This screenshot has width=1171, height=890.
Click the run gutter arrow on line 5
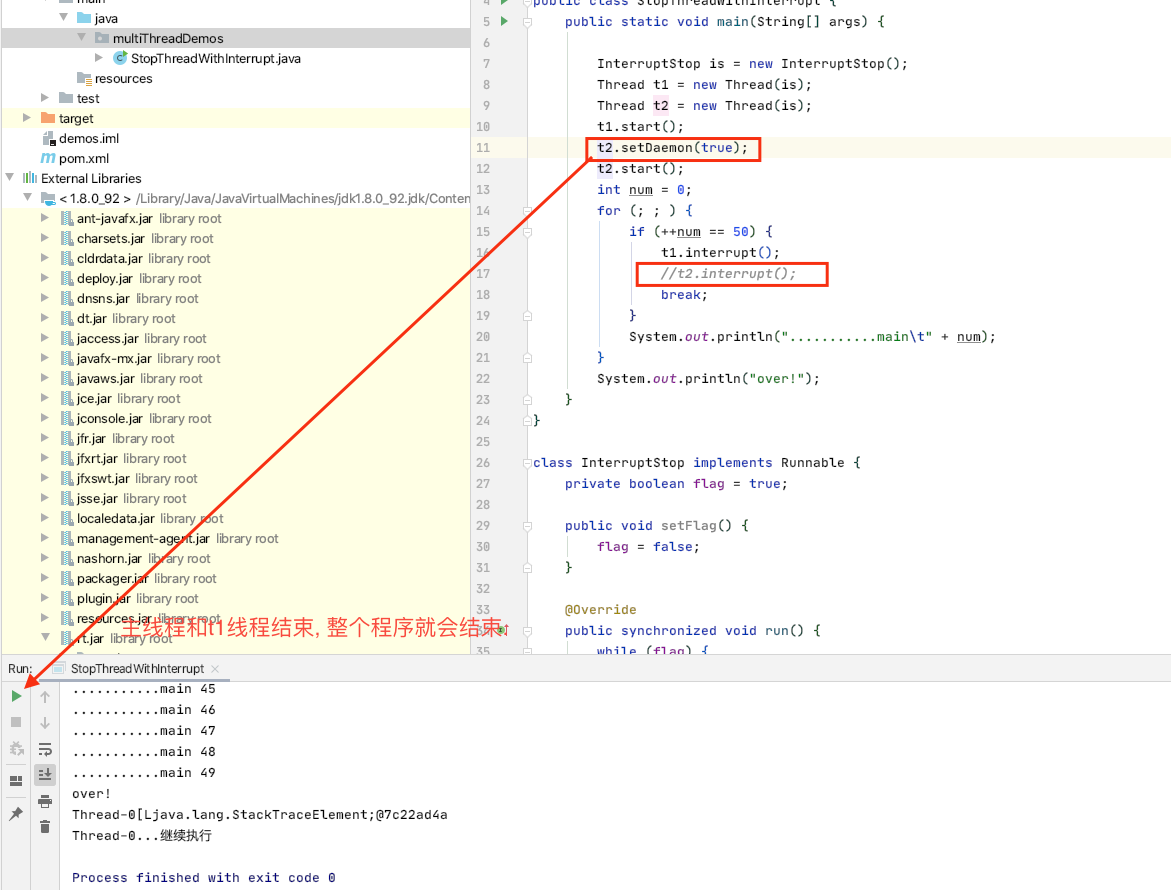click(504, 21)
